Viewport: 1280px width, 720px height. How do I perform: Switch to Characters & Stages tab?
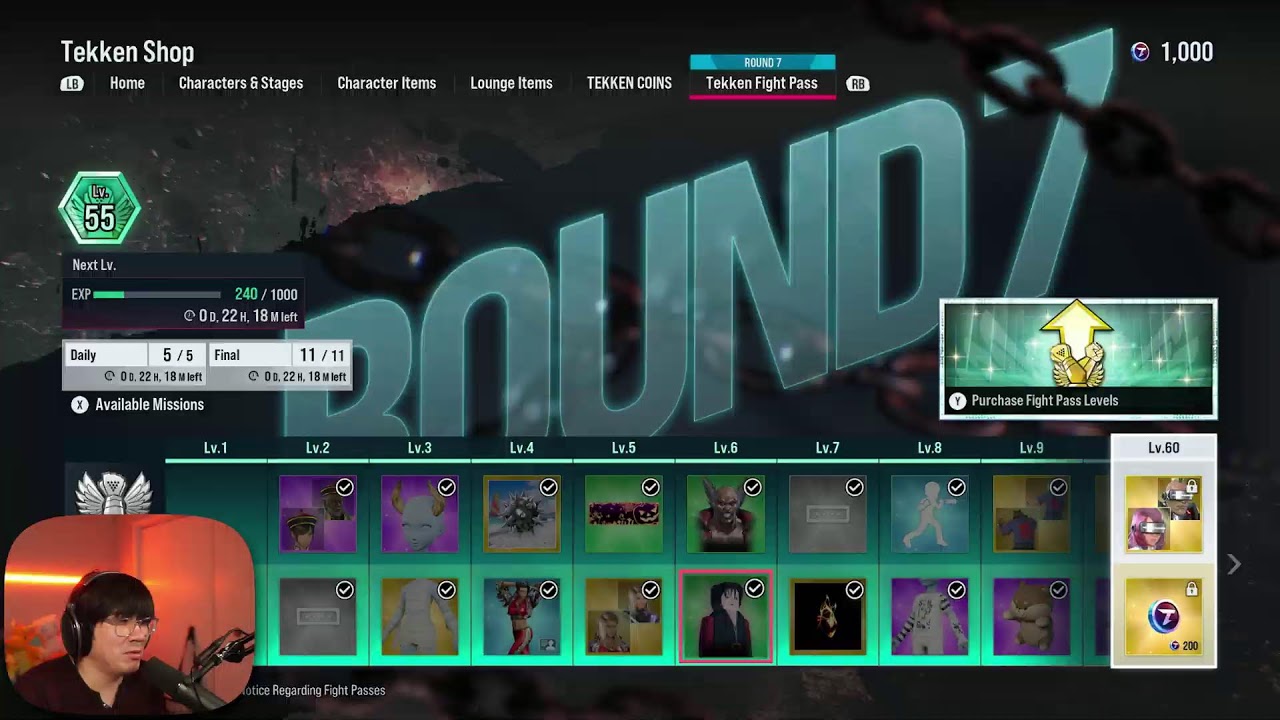coord(241,83)
